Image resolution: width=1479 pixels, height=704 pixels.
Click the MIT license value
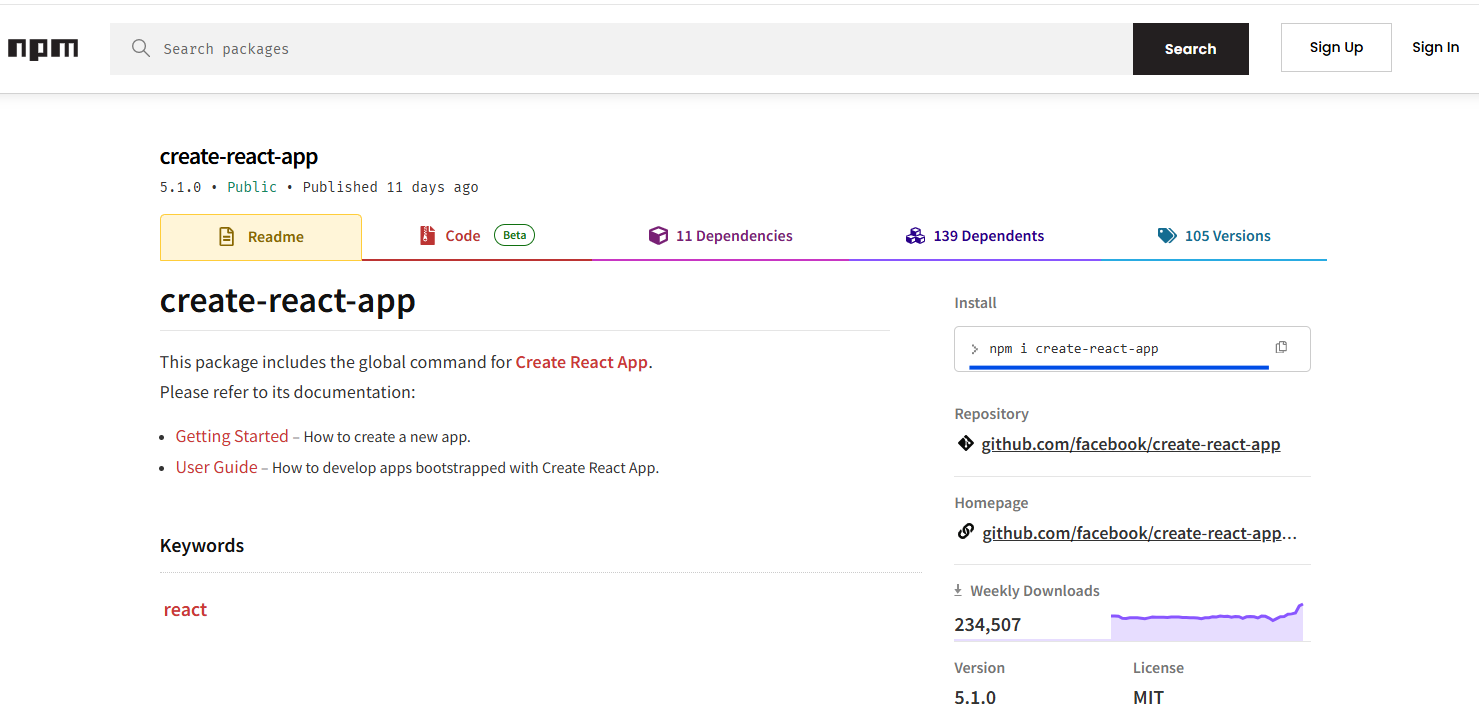pos(1148,697)
